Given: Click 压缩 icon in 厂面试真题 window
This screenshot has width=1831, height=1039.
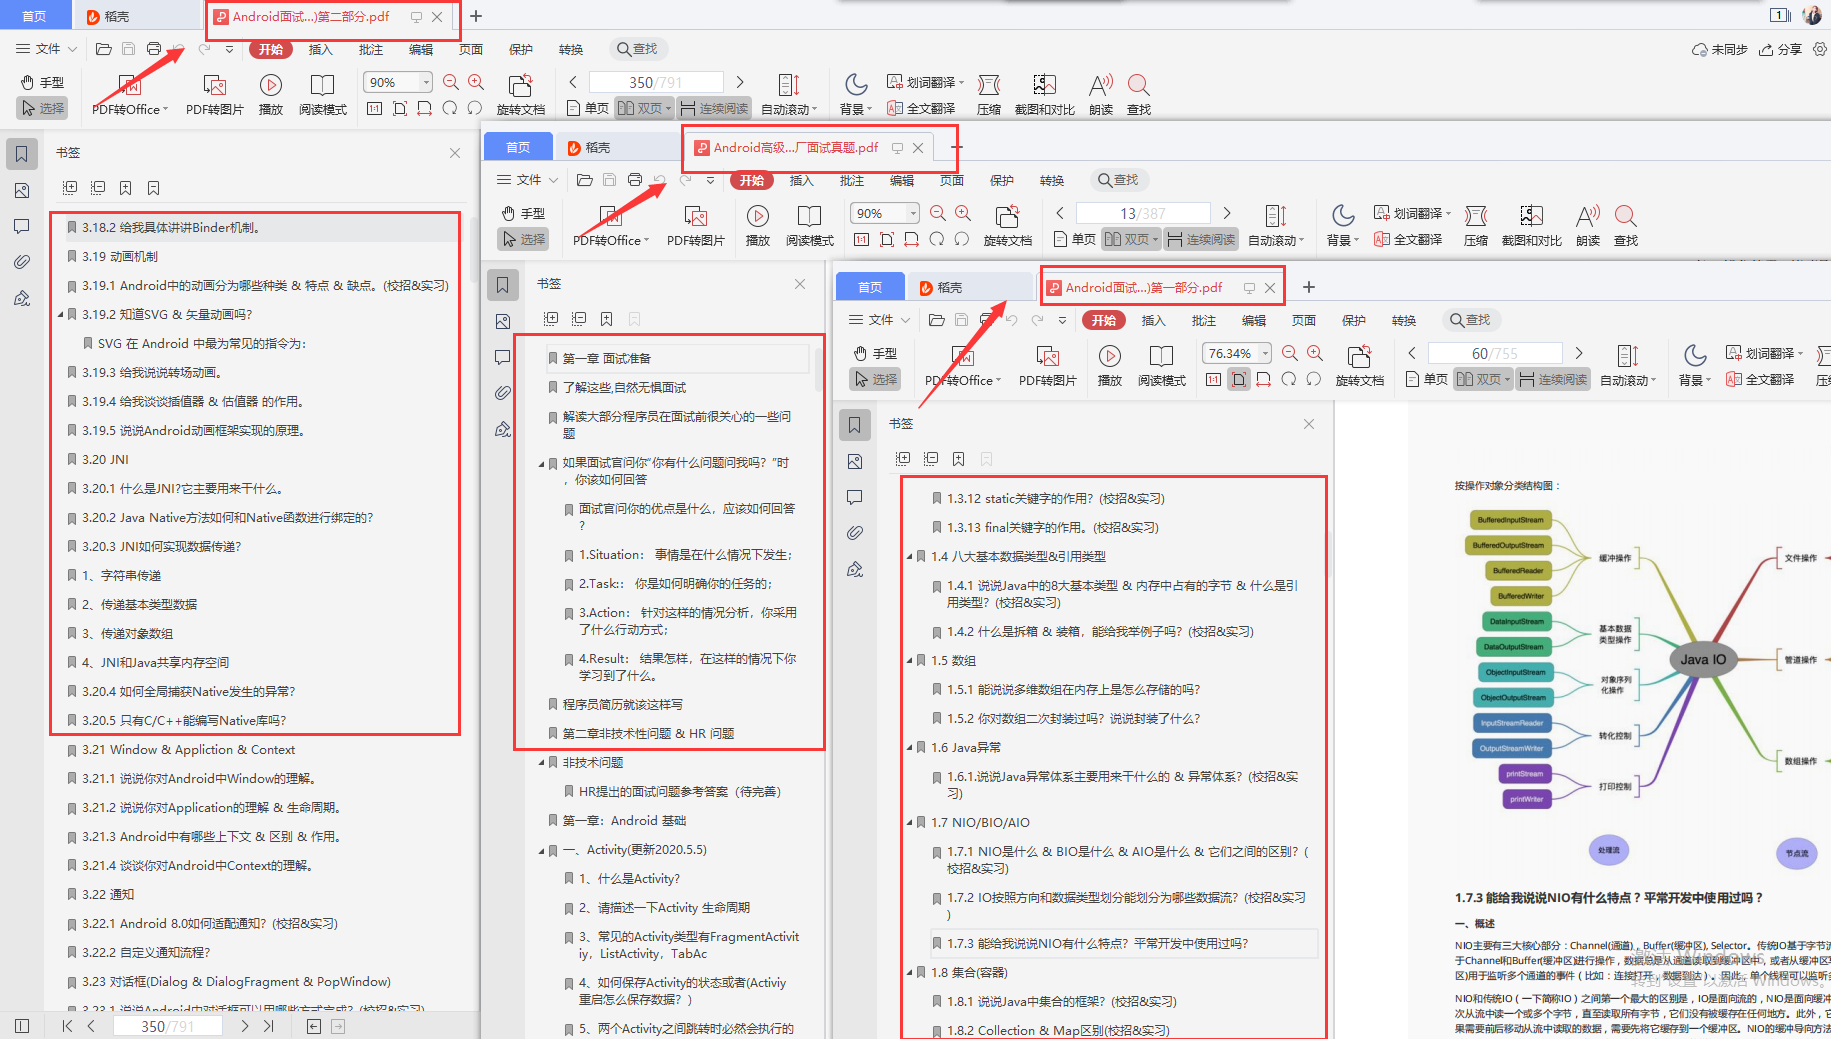Looking at the screenshot, I should coord(1476,216).
